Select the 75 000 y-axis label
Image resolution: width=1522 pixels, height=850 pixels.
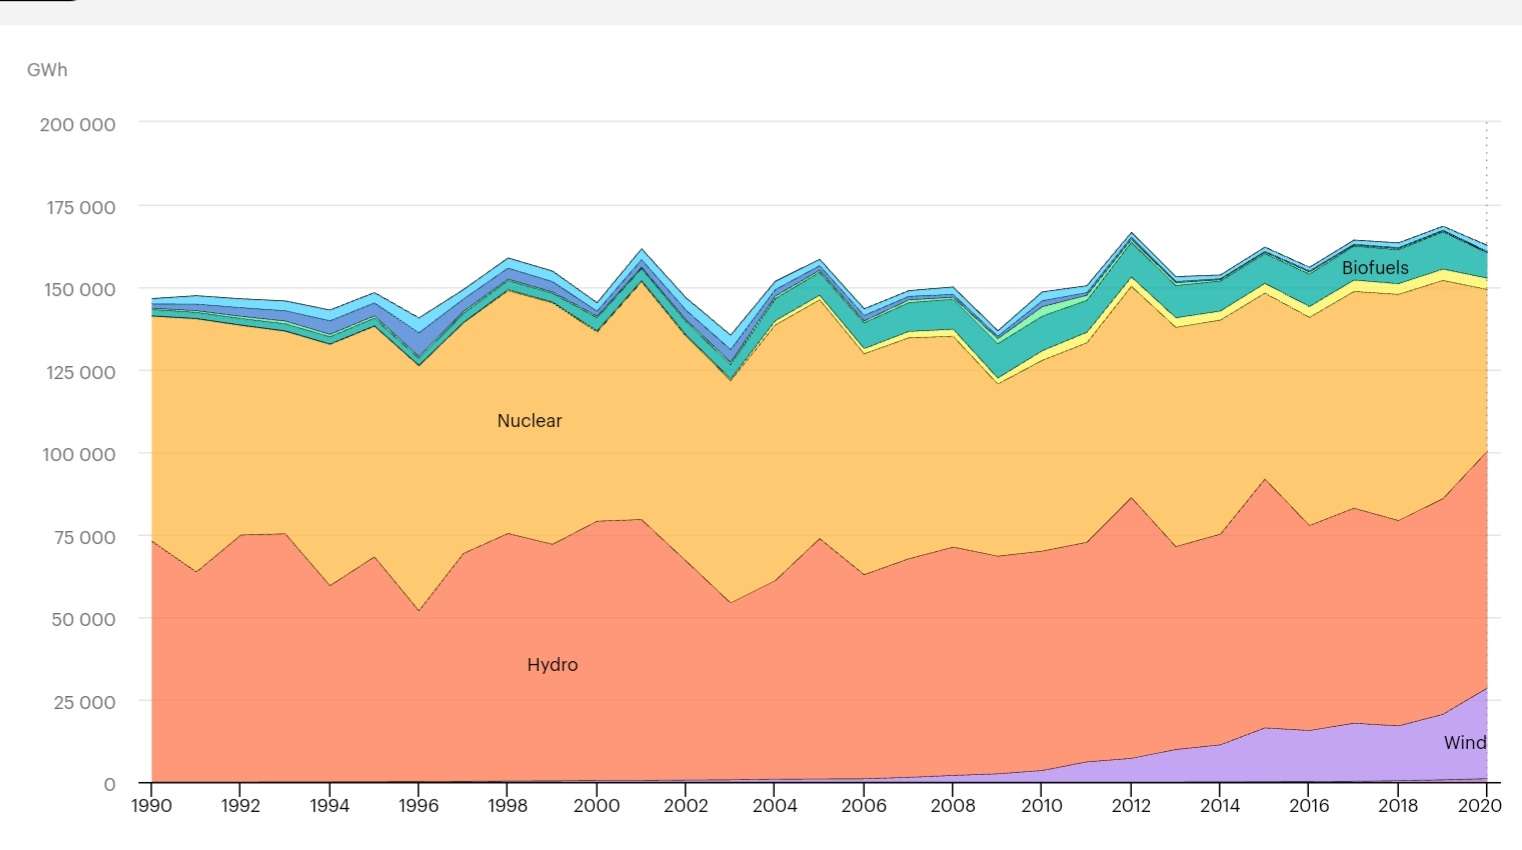click(x=82, y=538)
